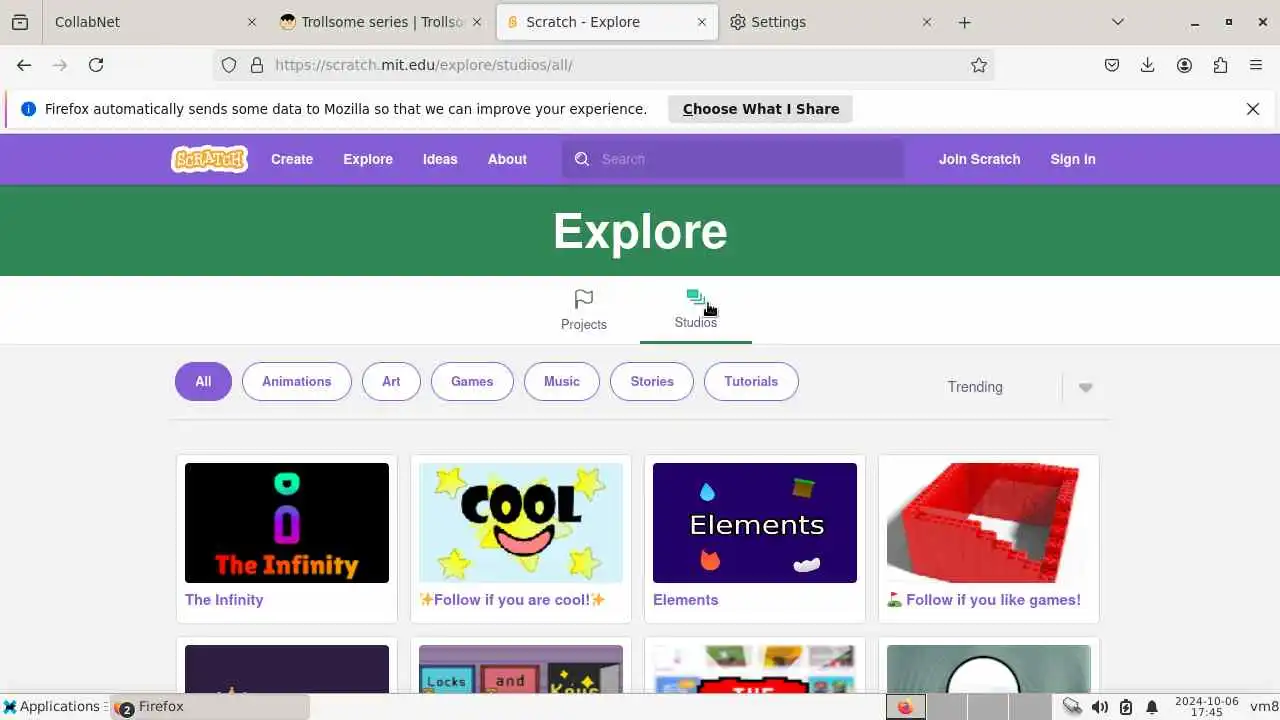Close the CollabNet tab
Viewport: 1280px width, 720px height.
click(x=252, y=22)
